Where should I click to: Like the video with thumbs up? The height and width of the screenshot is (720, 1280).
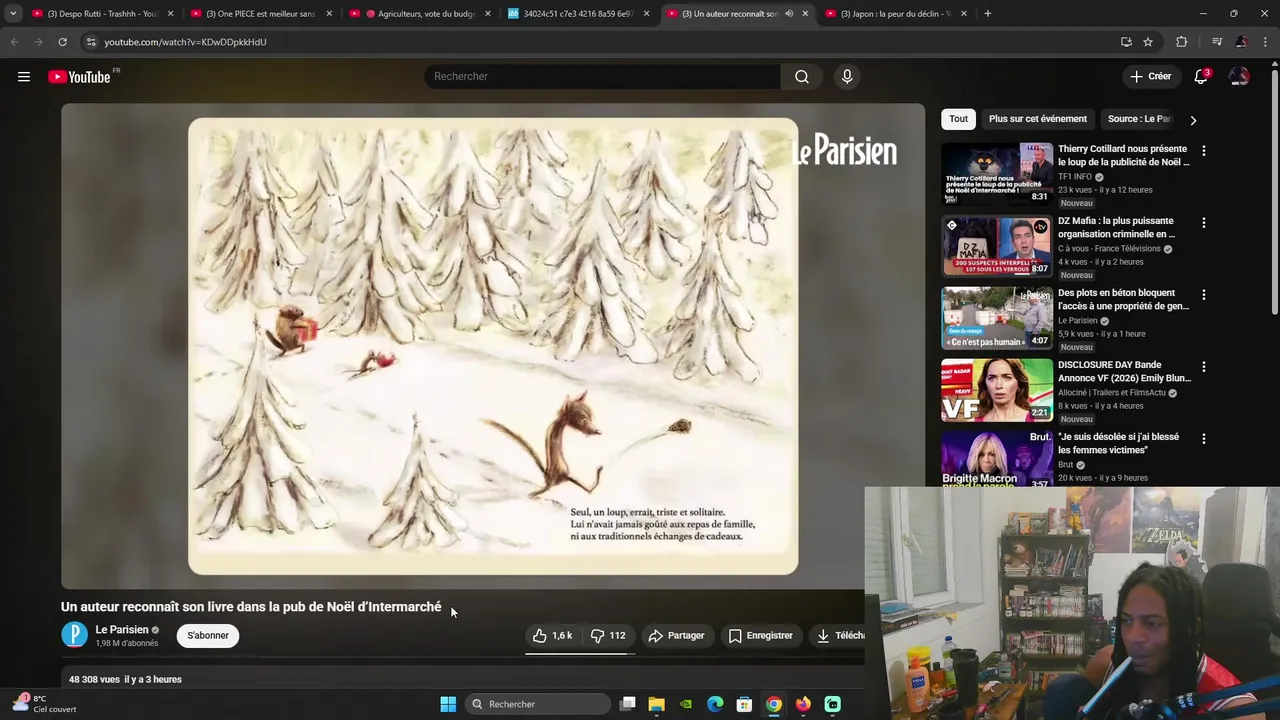552,635
